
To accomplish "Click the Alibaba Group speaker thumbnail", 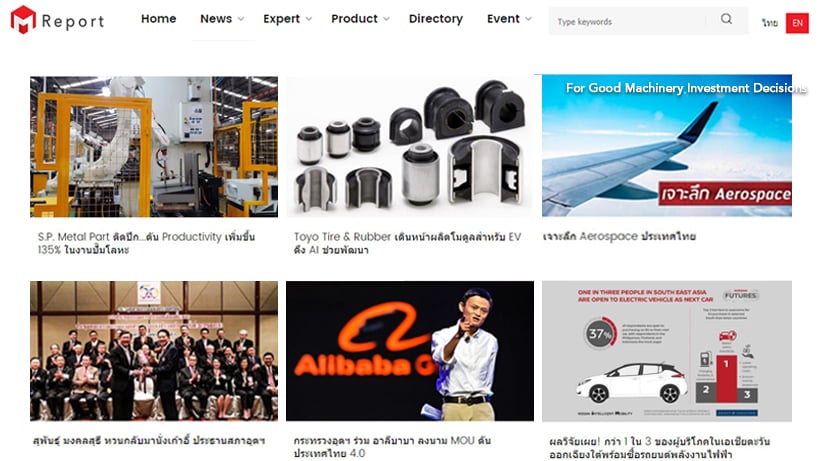I will click(410, 351).
